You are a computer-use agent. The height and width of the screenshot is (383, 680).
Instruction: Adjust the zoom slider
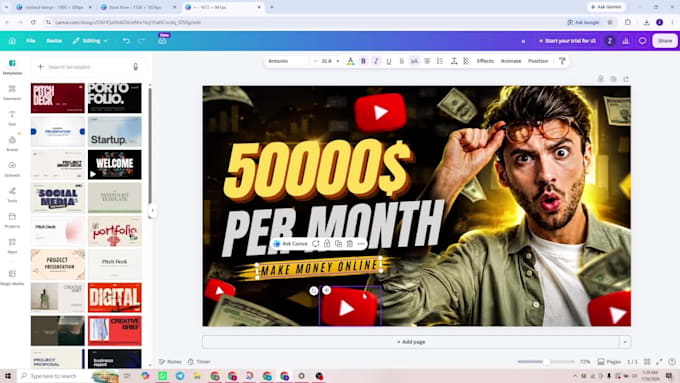546,361
